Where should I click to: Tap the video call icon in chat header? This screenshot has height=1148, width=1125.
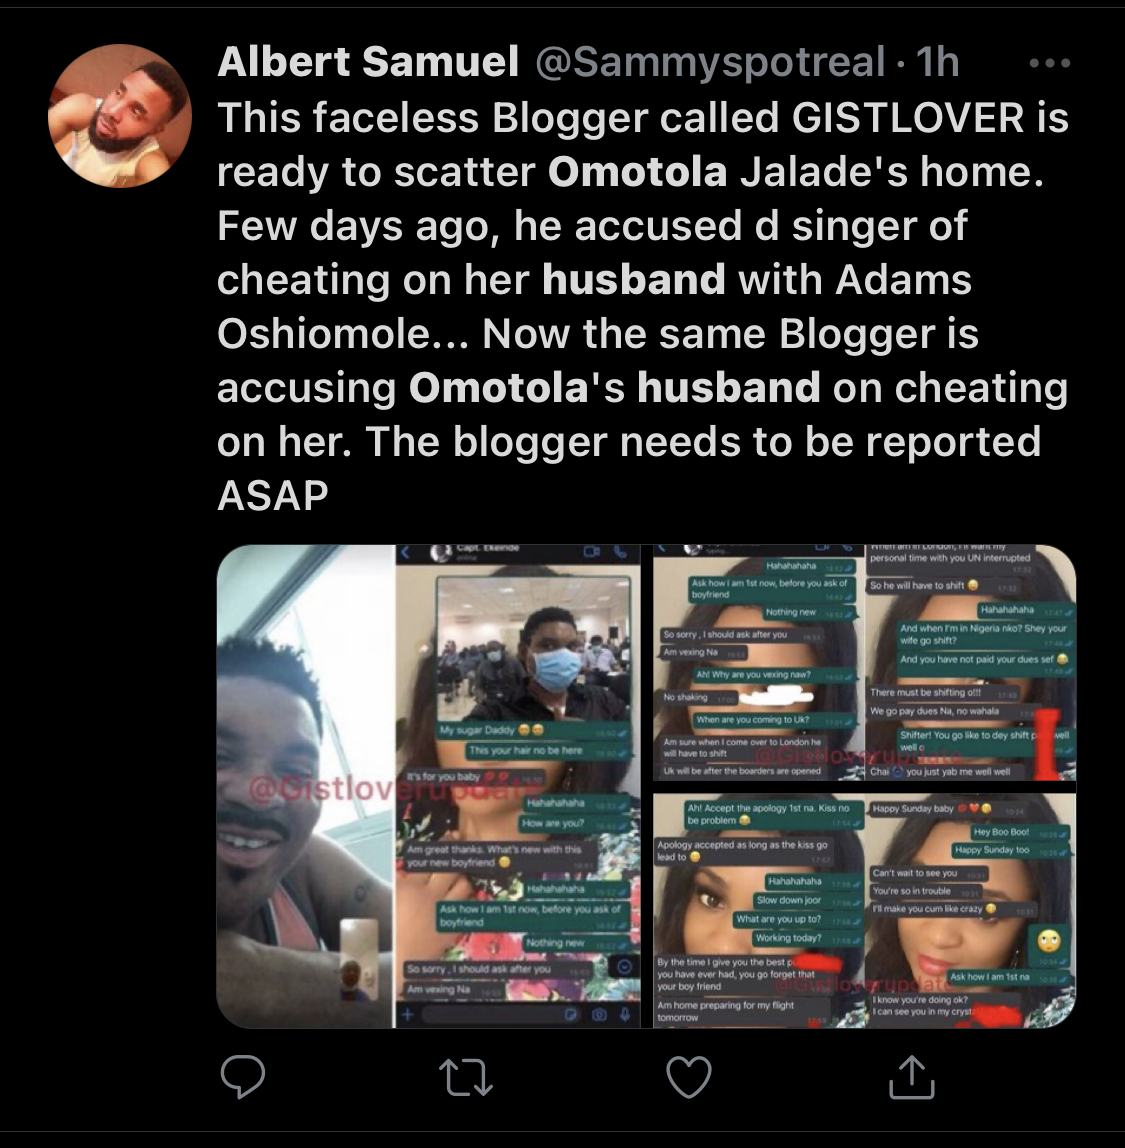click(590, 553)
